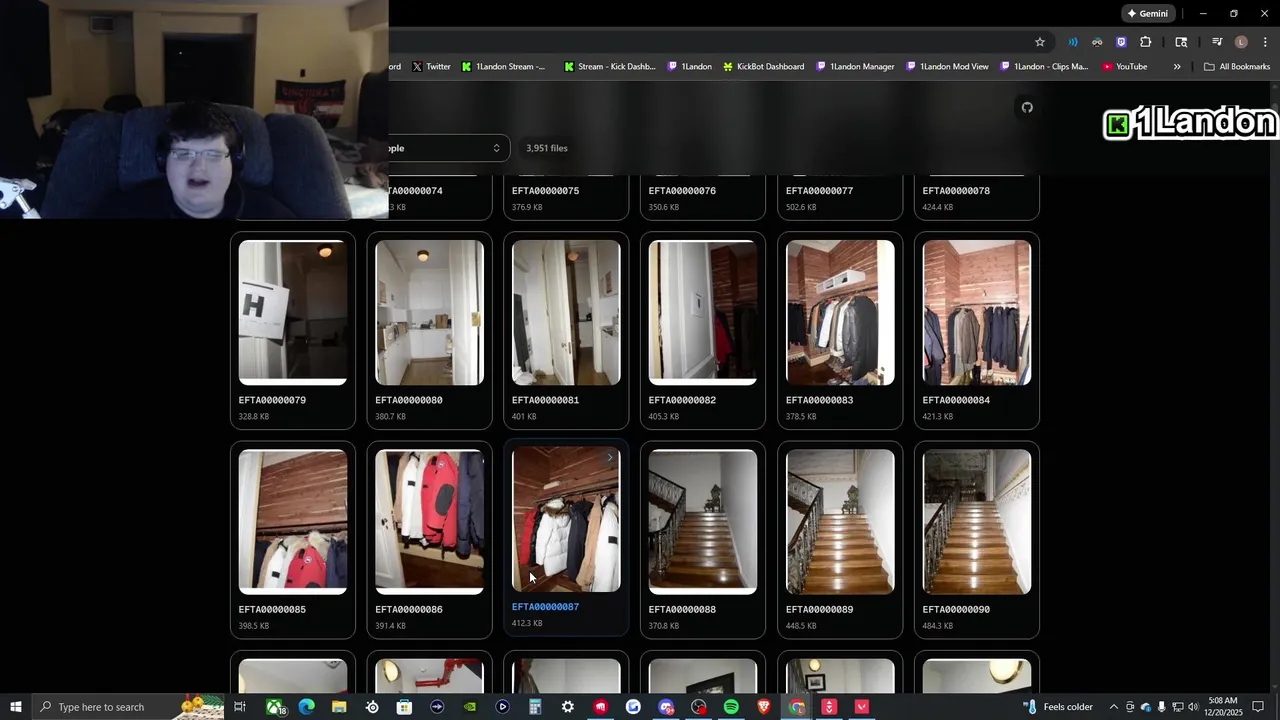Click the file name EFTA00000078
Screen dimensions: 1280x720
click(956, 191)
